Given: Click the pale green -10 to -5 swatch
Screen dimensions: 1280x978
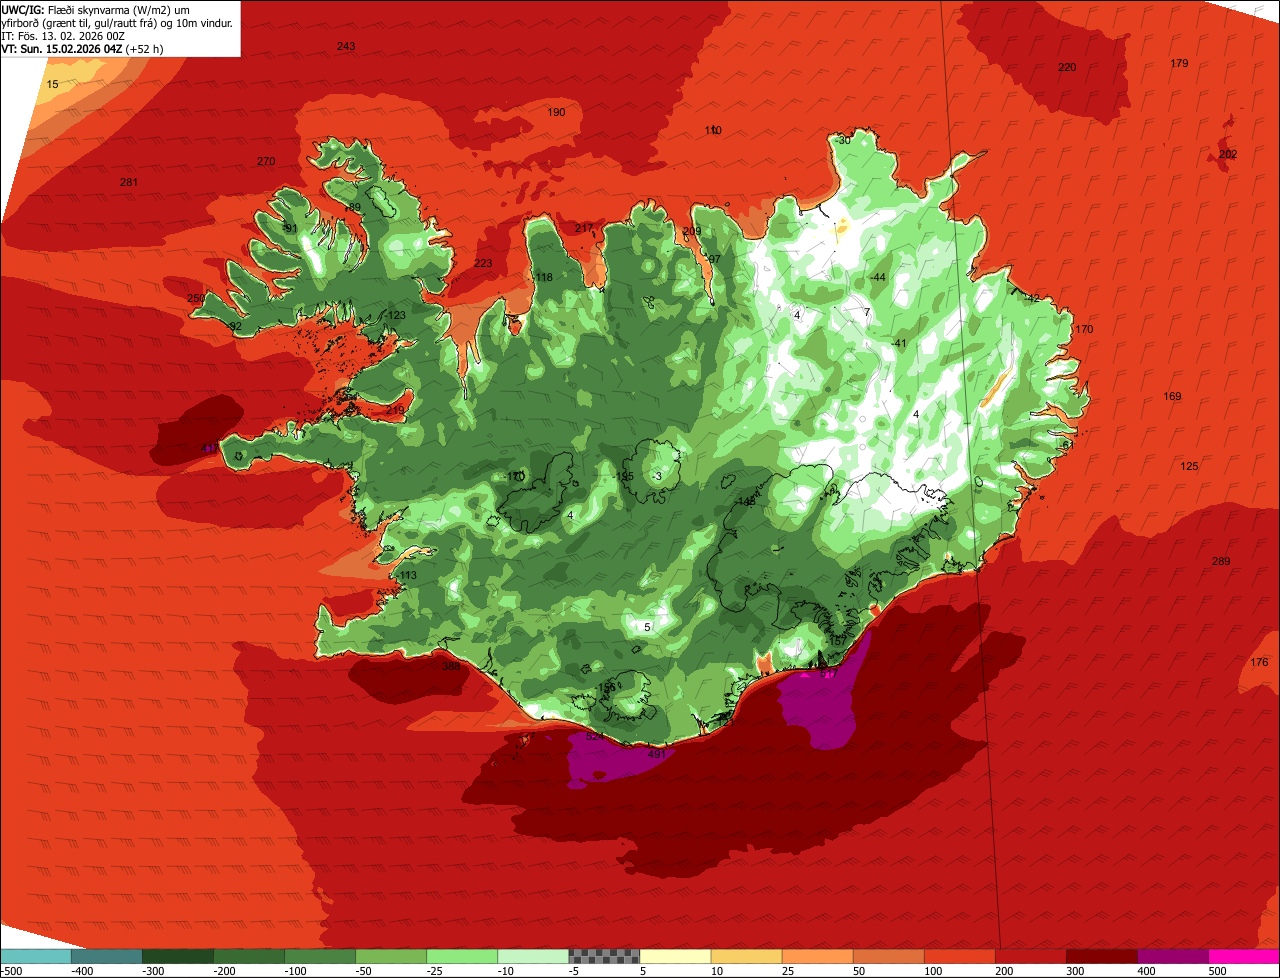Looking at the screenshot, I should point(533,956).
